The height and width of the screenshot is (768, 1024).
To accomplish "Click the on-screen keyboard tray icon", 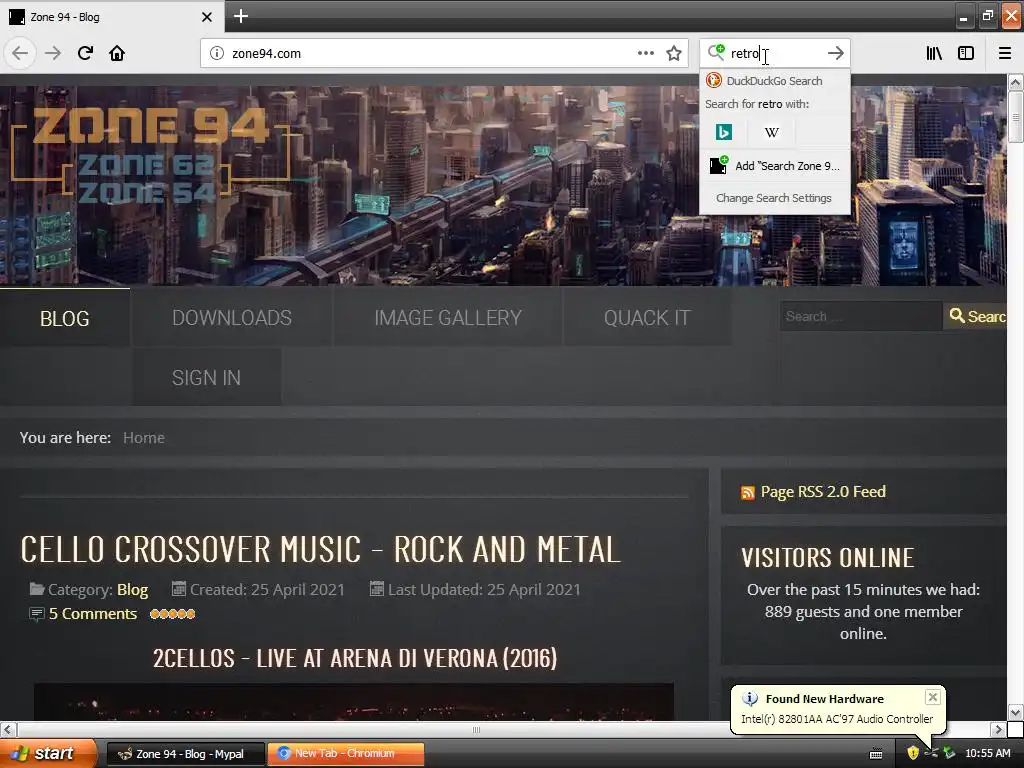I will (x=876, y=754).
